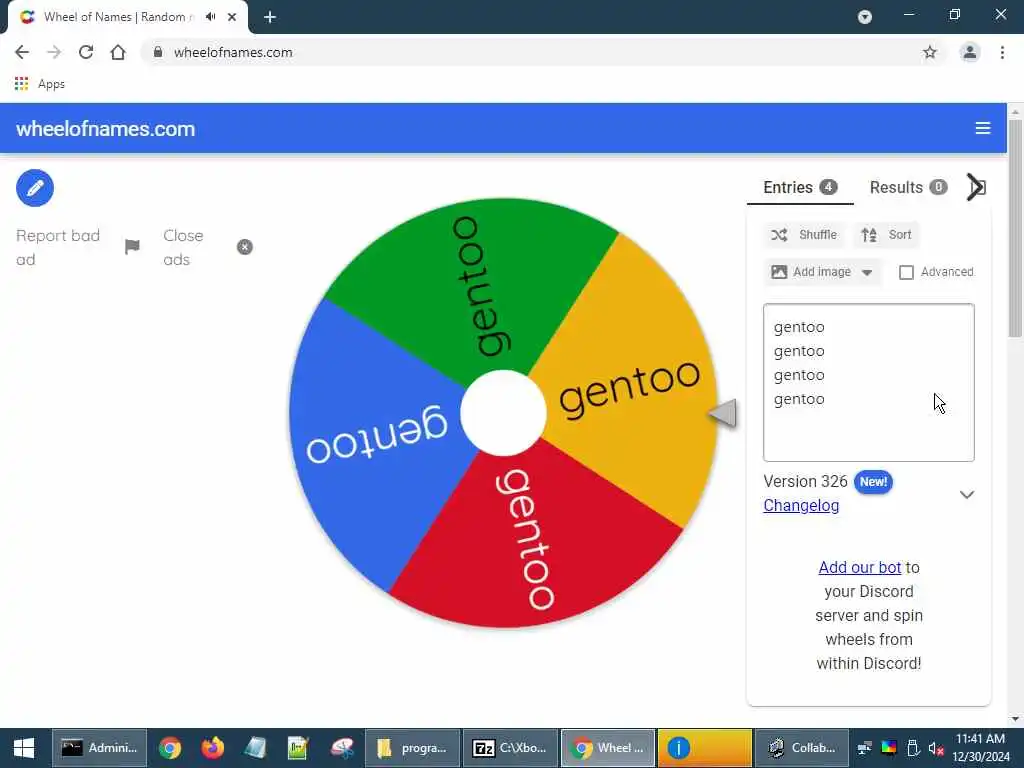The height and width of the screenshot is (768, 1024).
Task: Open Administrator command prompt taskbar item
Action: pyautogui.click(x=99, y=748)
